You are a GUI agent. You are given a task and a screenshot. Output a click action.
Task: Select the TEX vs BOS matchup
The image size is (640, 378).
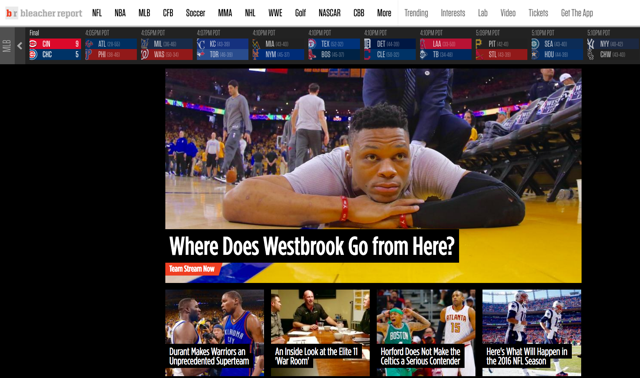point(334,46)
